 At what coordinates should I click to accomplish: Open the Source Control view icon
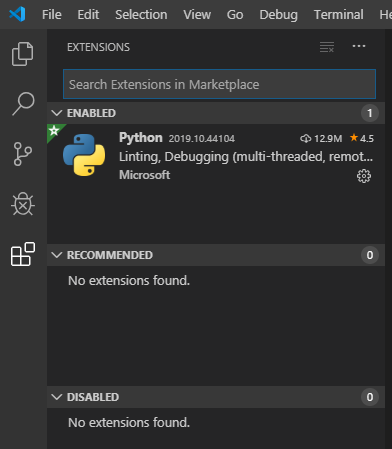23,154
